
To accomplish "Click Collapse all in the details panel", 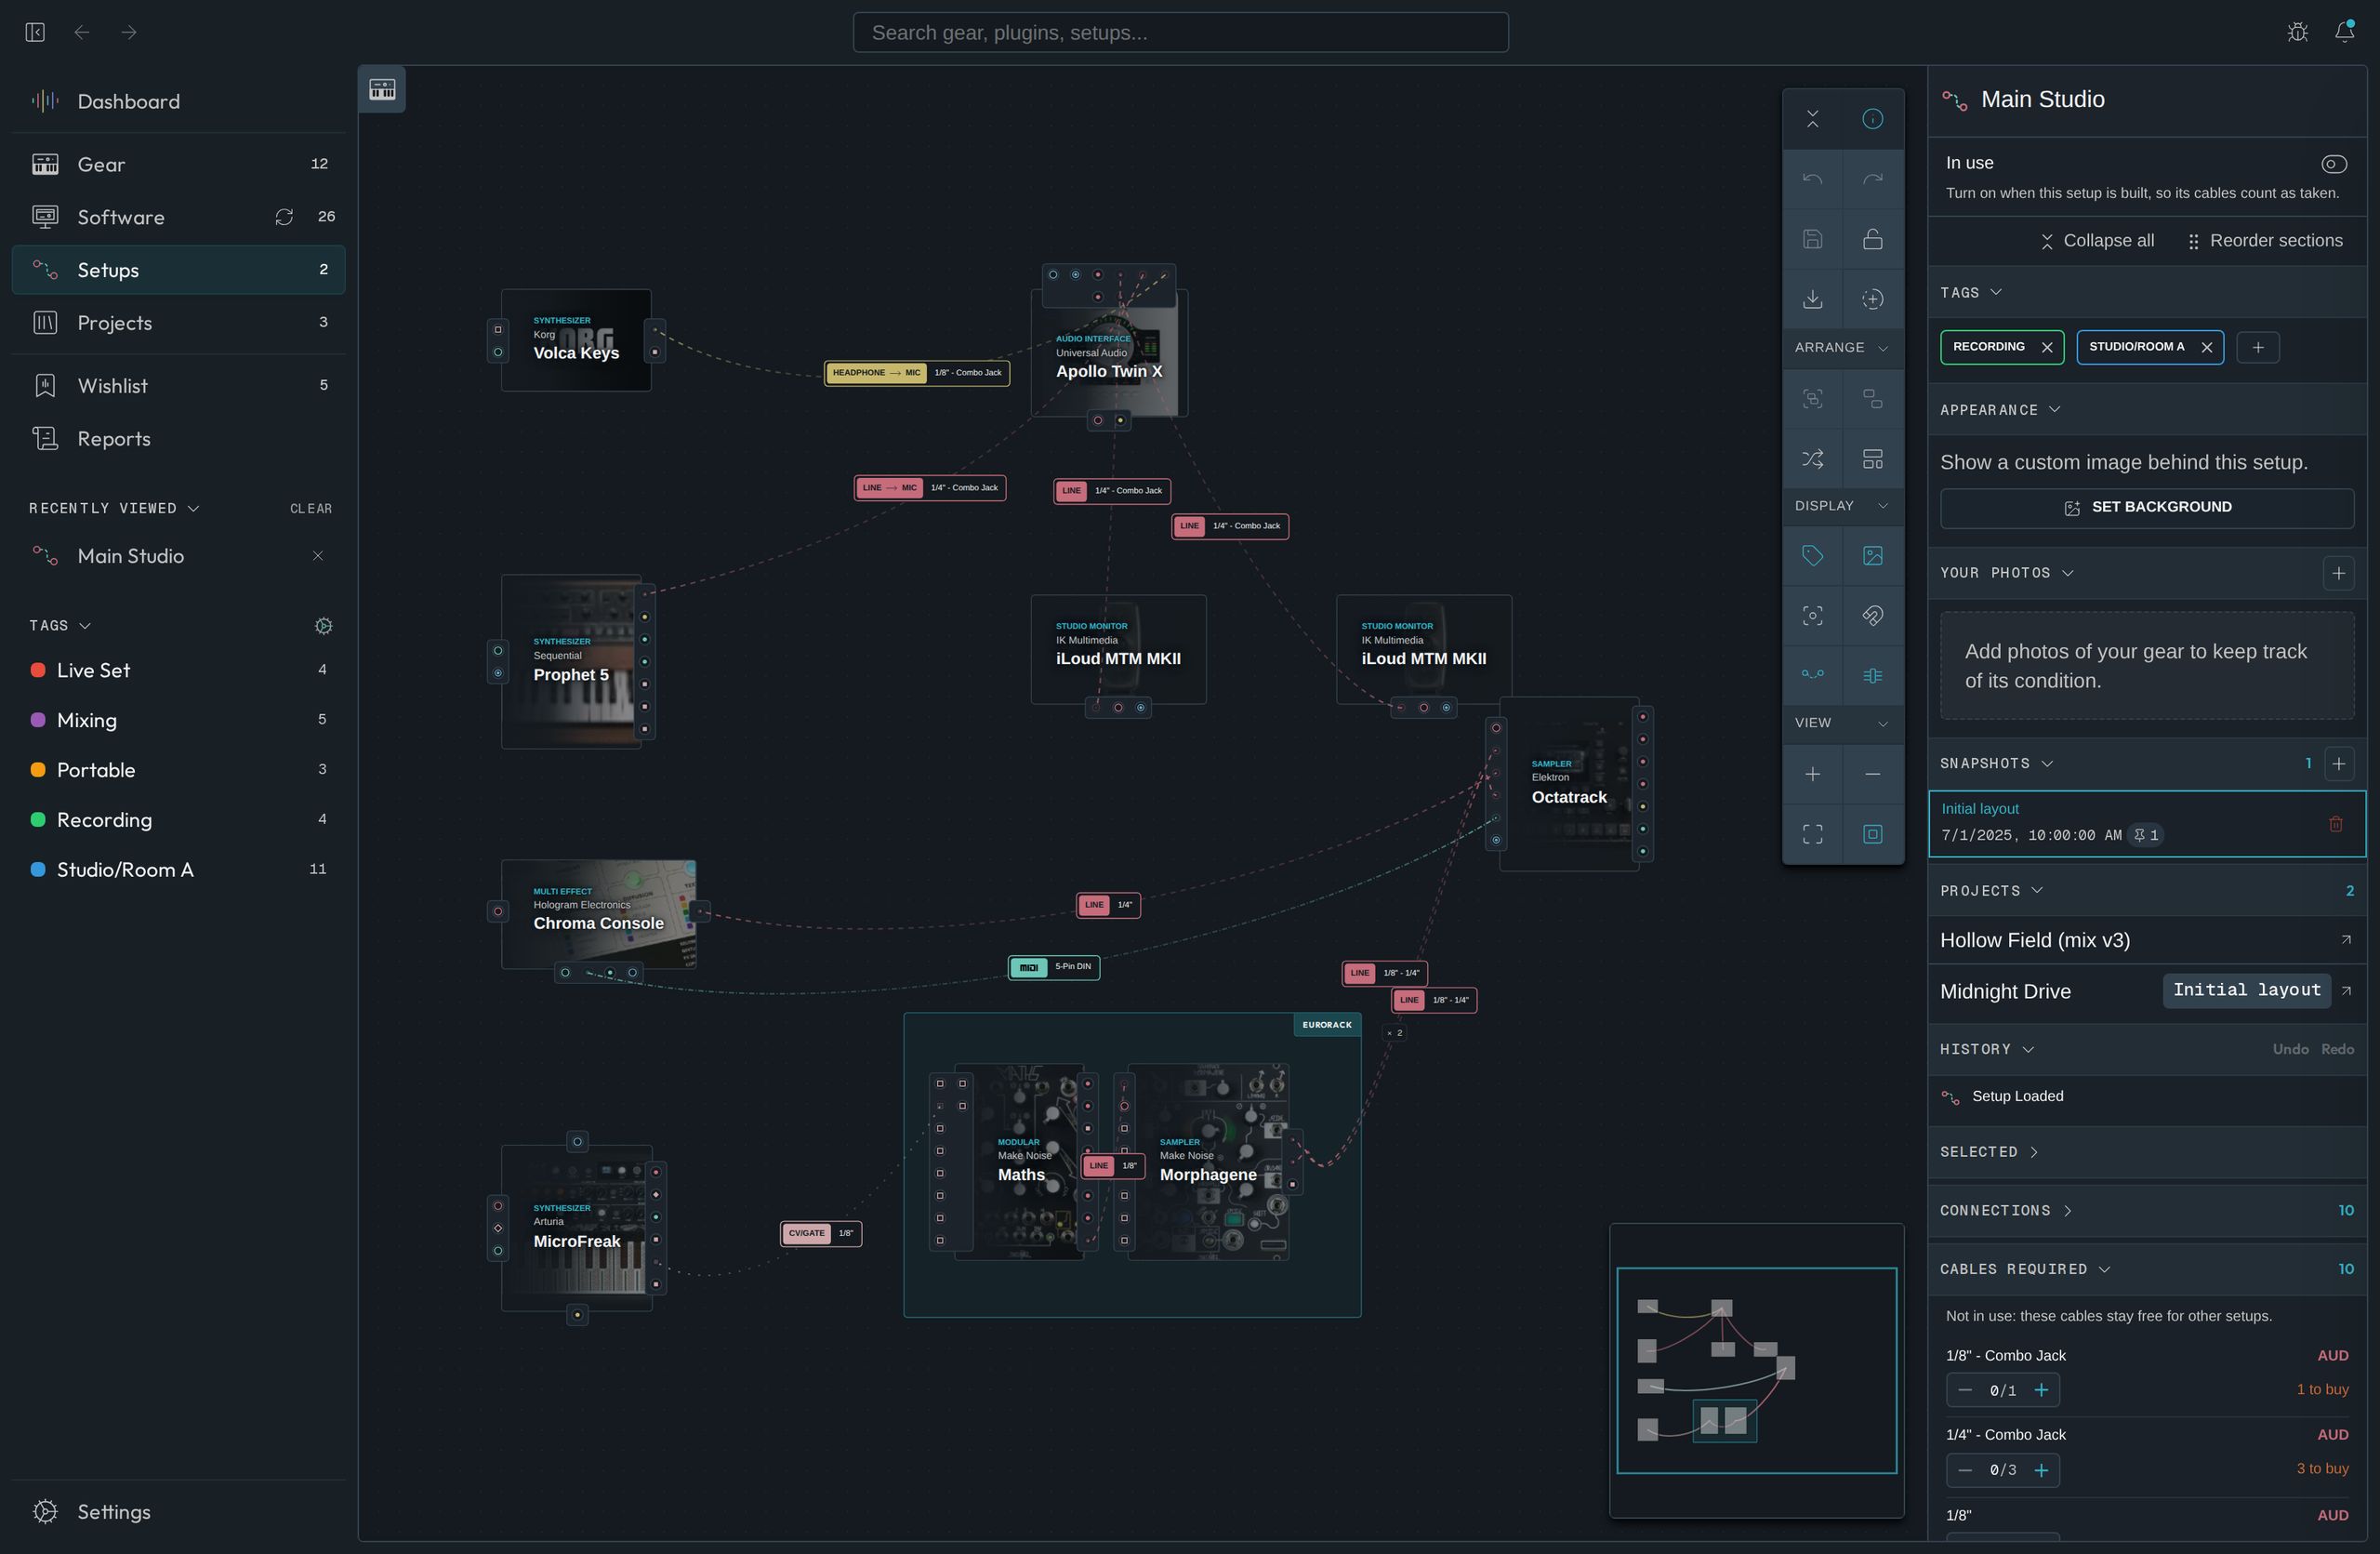I will [2097, 241].
